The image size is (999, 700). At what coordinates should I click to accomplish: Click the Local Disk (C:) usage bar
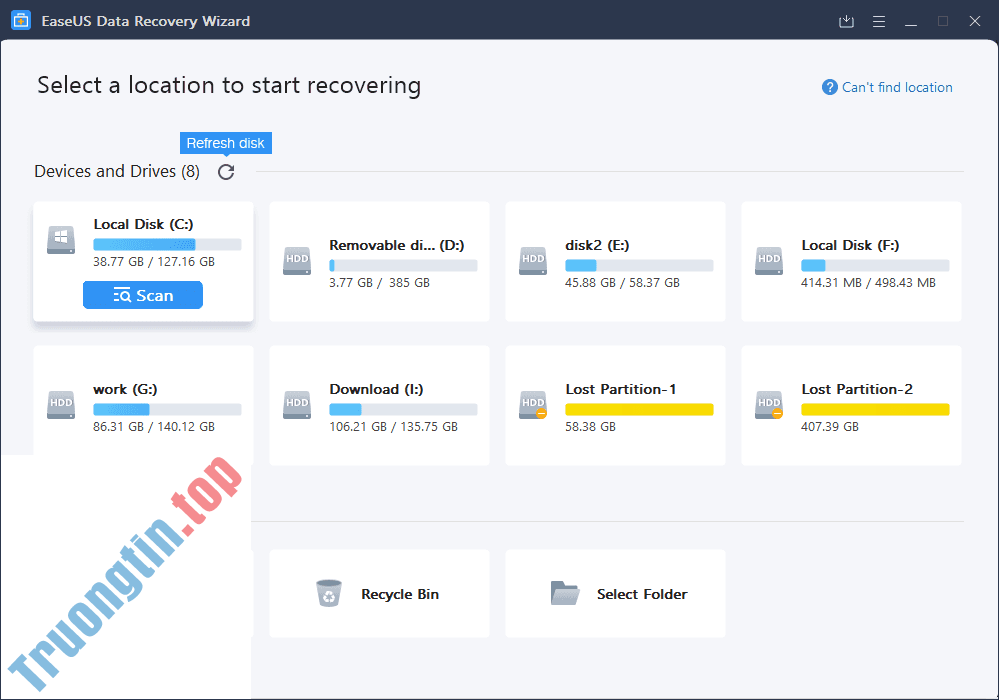tap(167, 244)
